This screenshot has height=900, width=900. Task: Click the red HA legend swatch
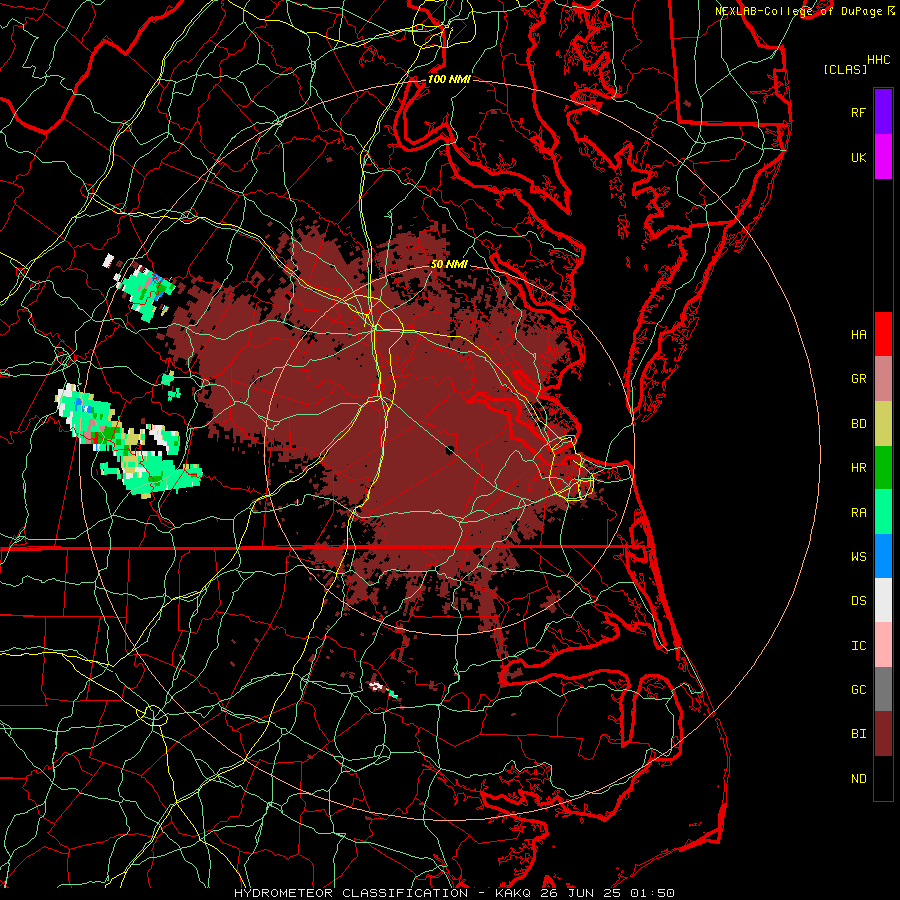pyautogui.click(x=883, y=334)
